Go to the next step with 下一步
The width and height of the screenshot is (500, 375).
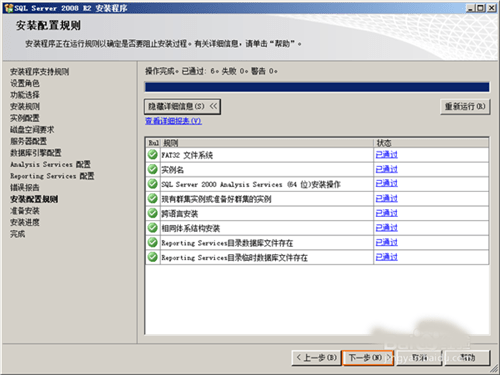[x=368, y=358]
